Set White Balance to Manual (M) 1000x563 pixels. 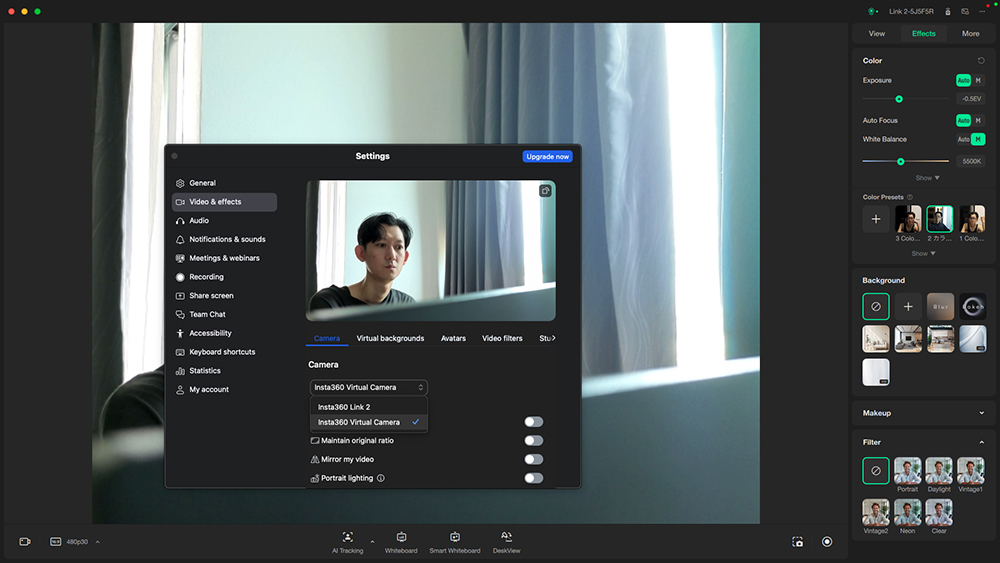click(978, 139)
